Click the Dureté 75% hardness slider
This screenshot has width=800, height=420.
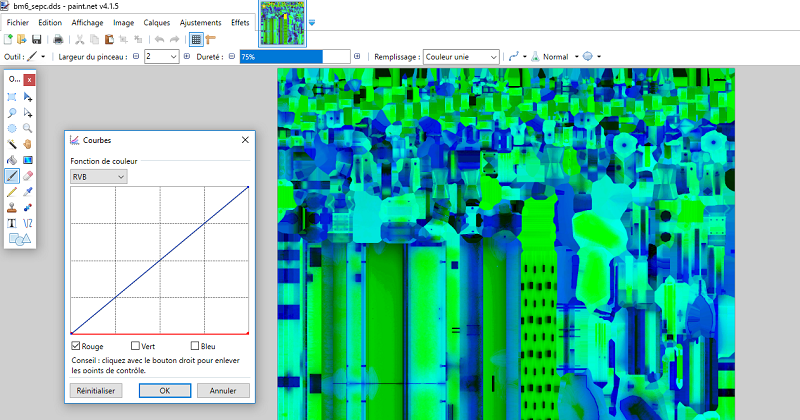[x=295, y=57]
